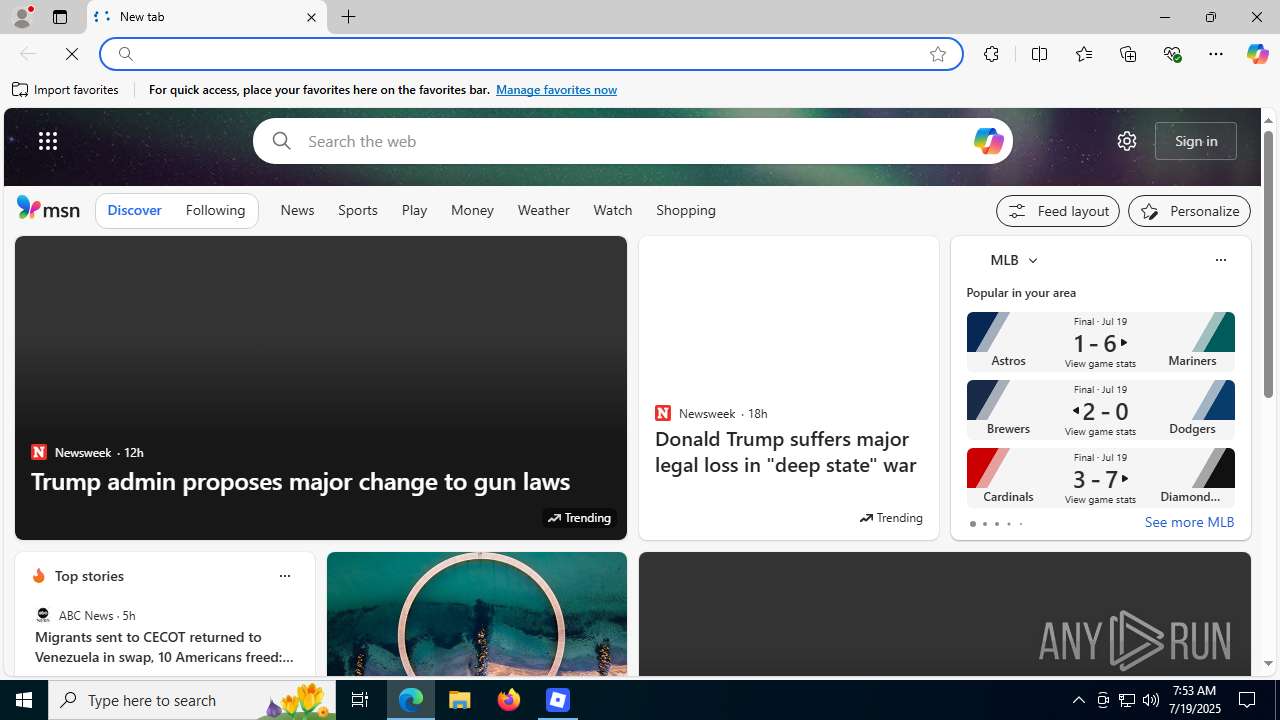Open Settings and more ellipsis menu
The width and height of the screenshot is (1280, 720).
point(1215,54)
